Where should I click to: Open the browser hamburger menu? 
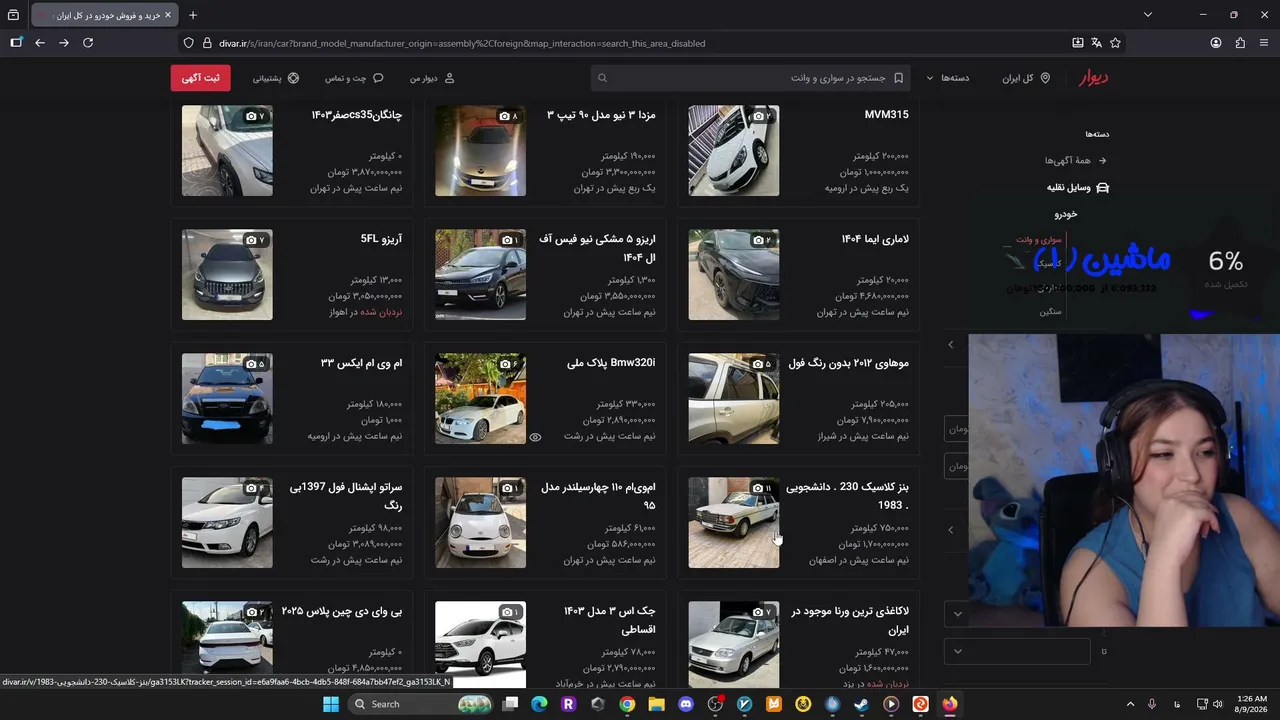[x=1264, y=43]
